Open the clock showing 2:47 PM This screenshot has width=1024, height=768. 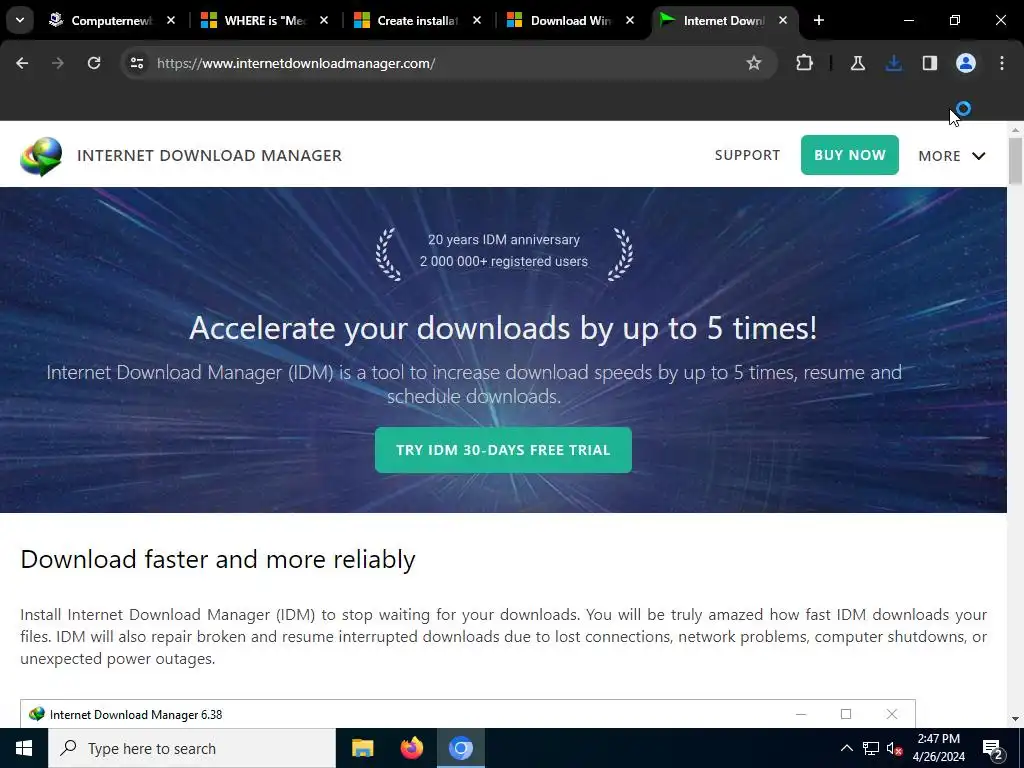tap(938, 748)
